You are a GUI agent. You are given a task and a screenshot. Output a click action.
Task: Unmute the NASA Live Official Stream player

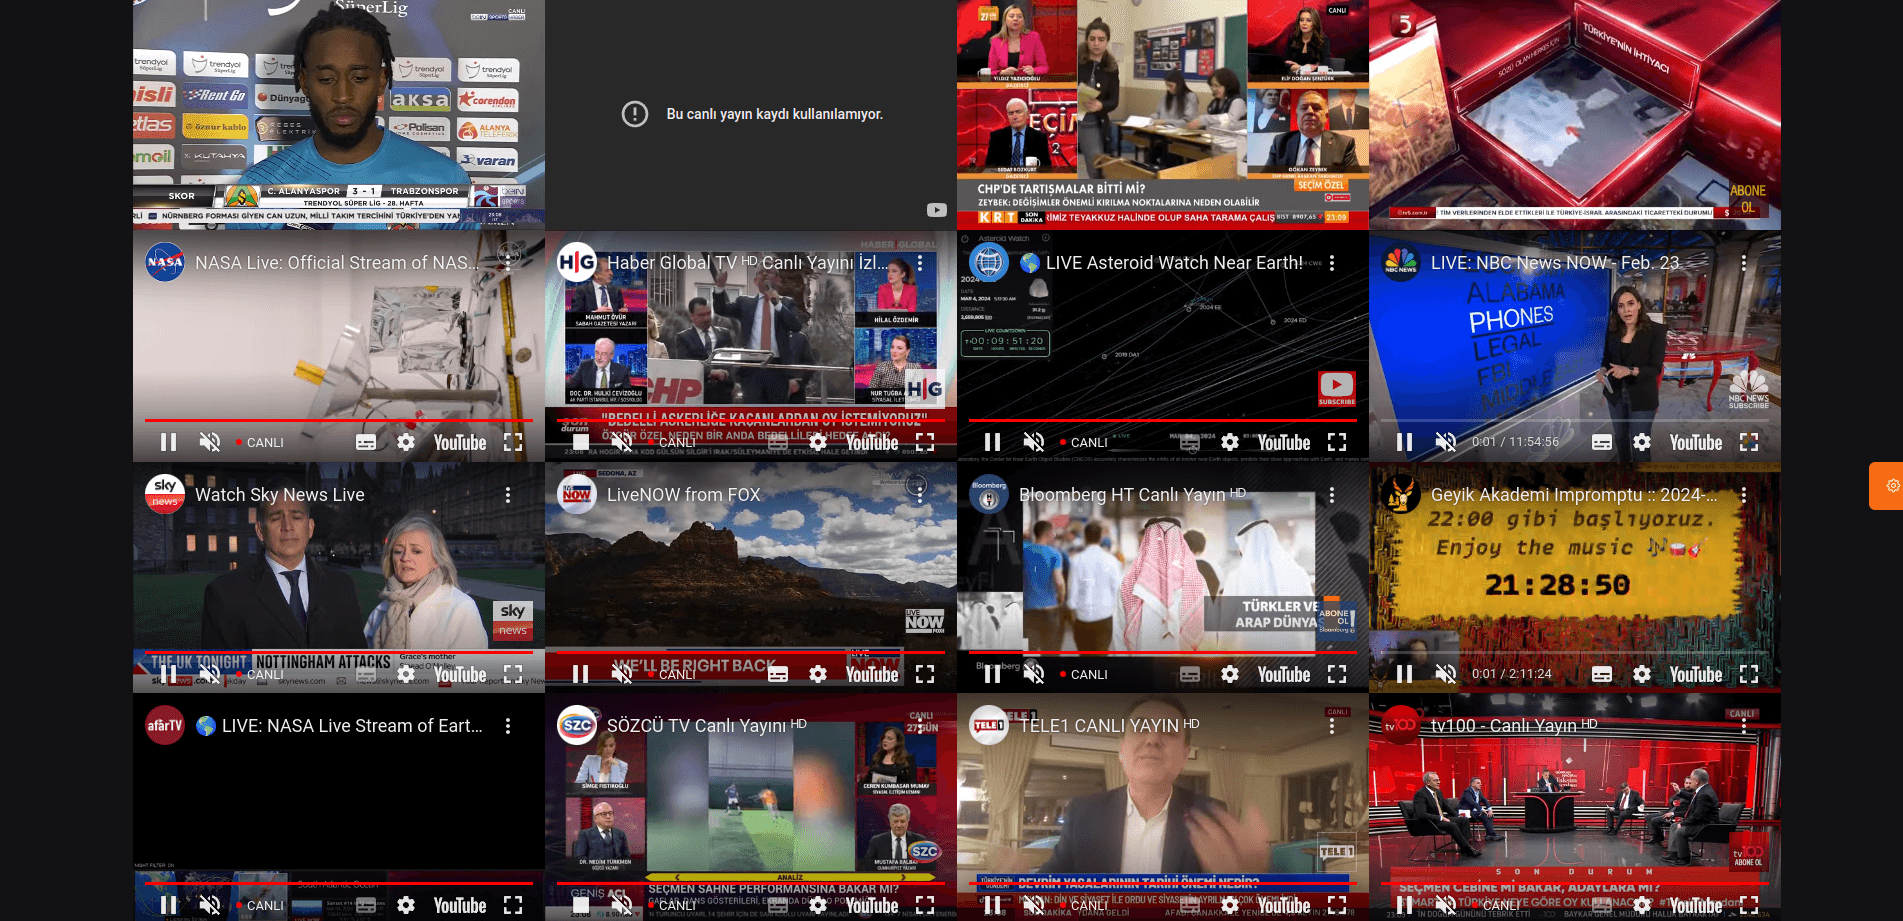(x=210, y=442)
